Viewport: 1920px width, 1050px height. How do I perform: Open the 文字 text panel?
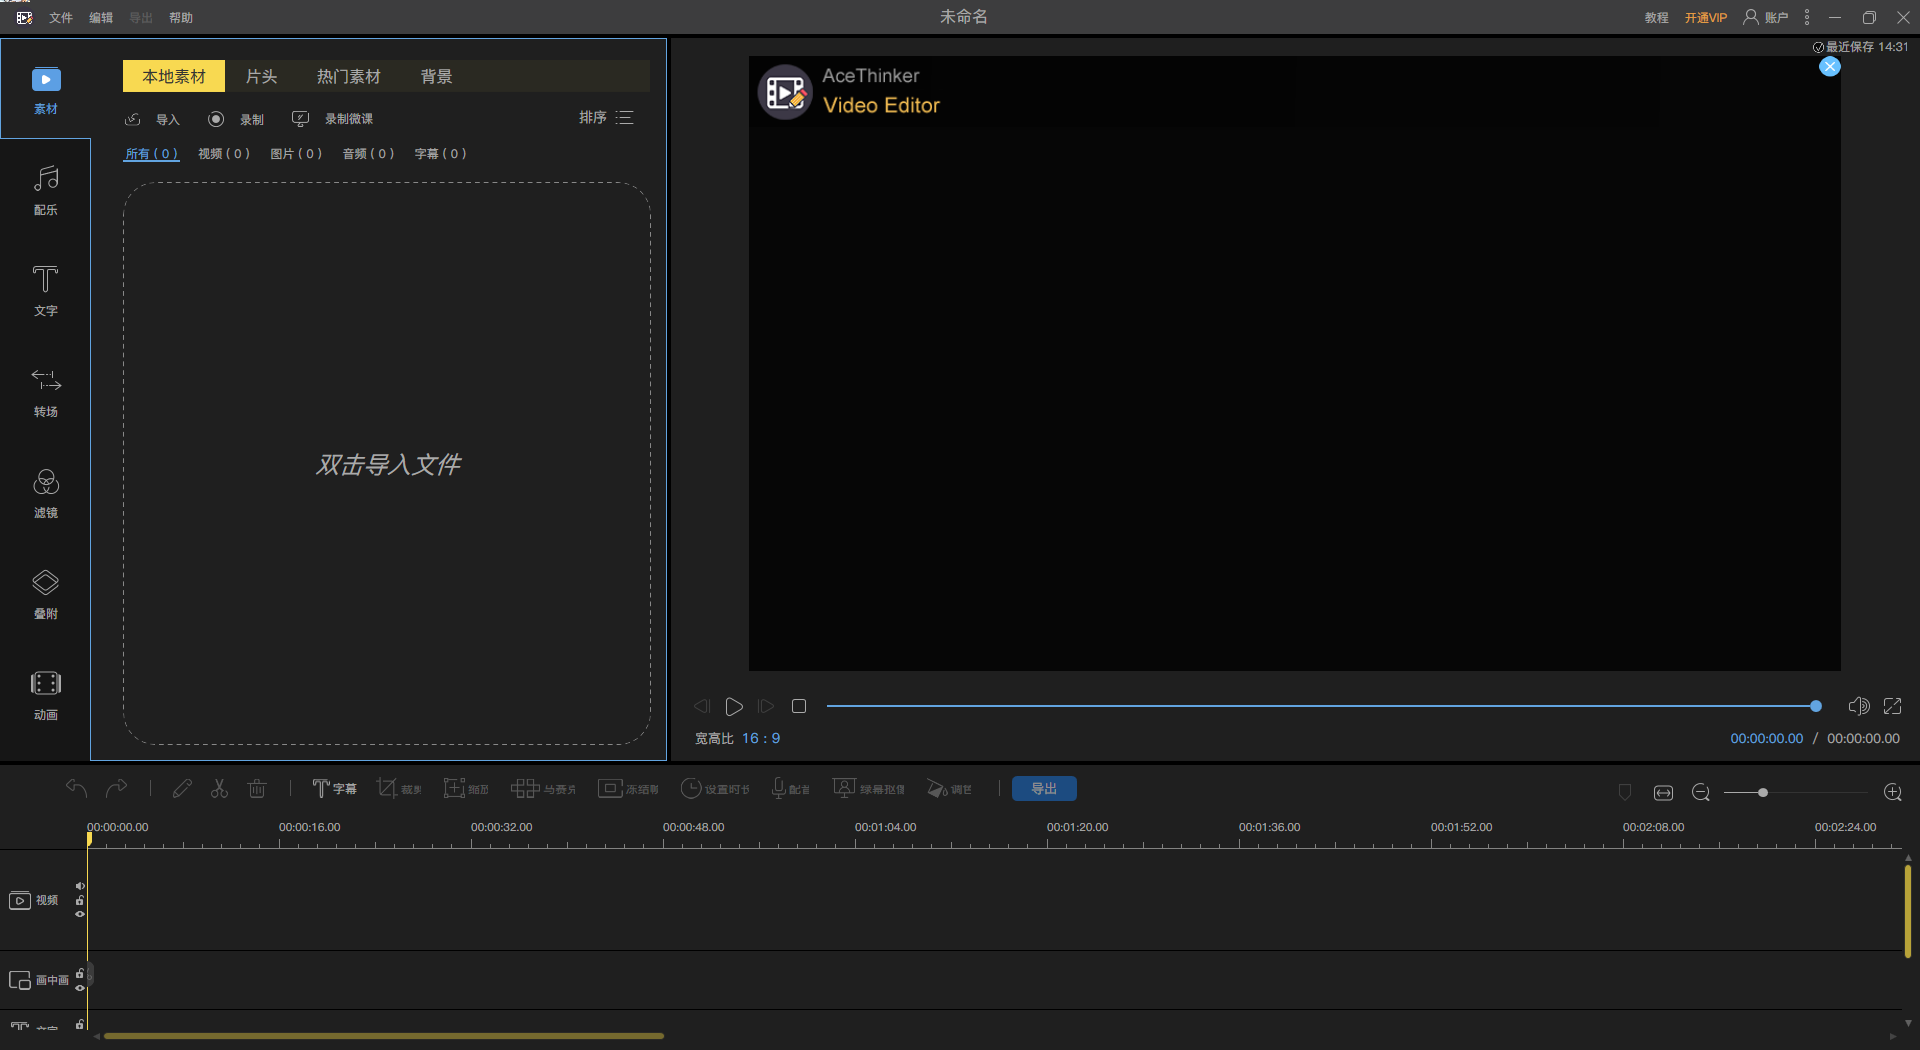(x=46, y=291)
